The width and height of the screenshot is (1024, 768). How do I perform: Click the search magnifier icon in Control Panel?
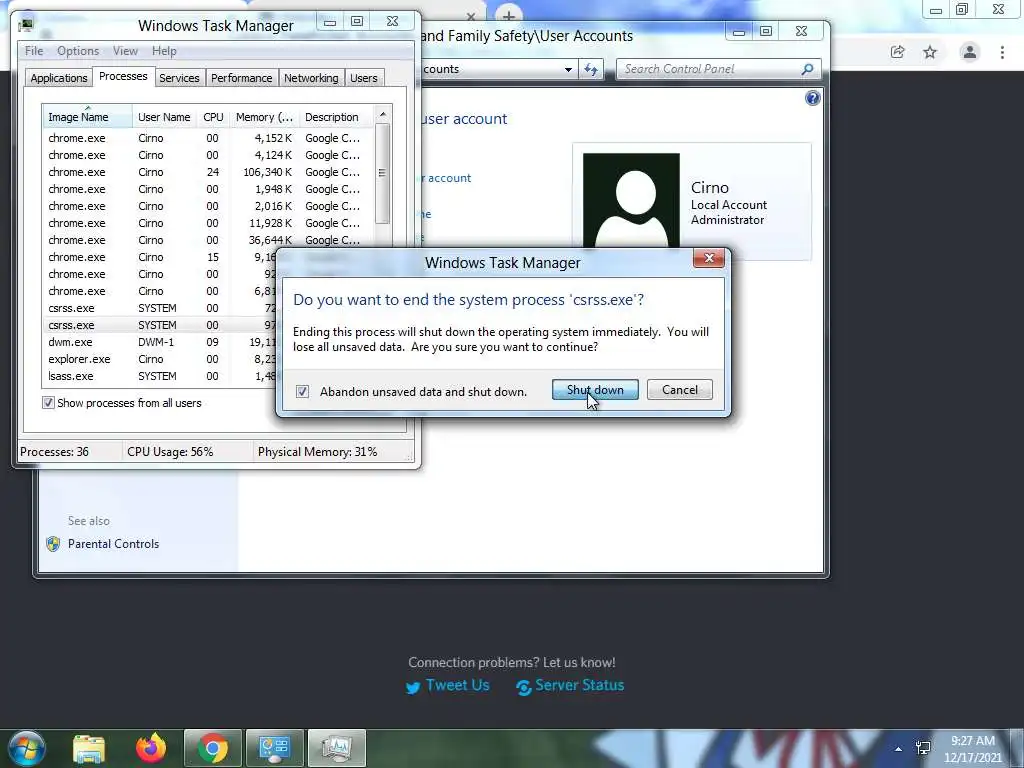tap(807, 69)
